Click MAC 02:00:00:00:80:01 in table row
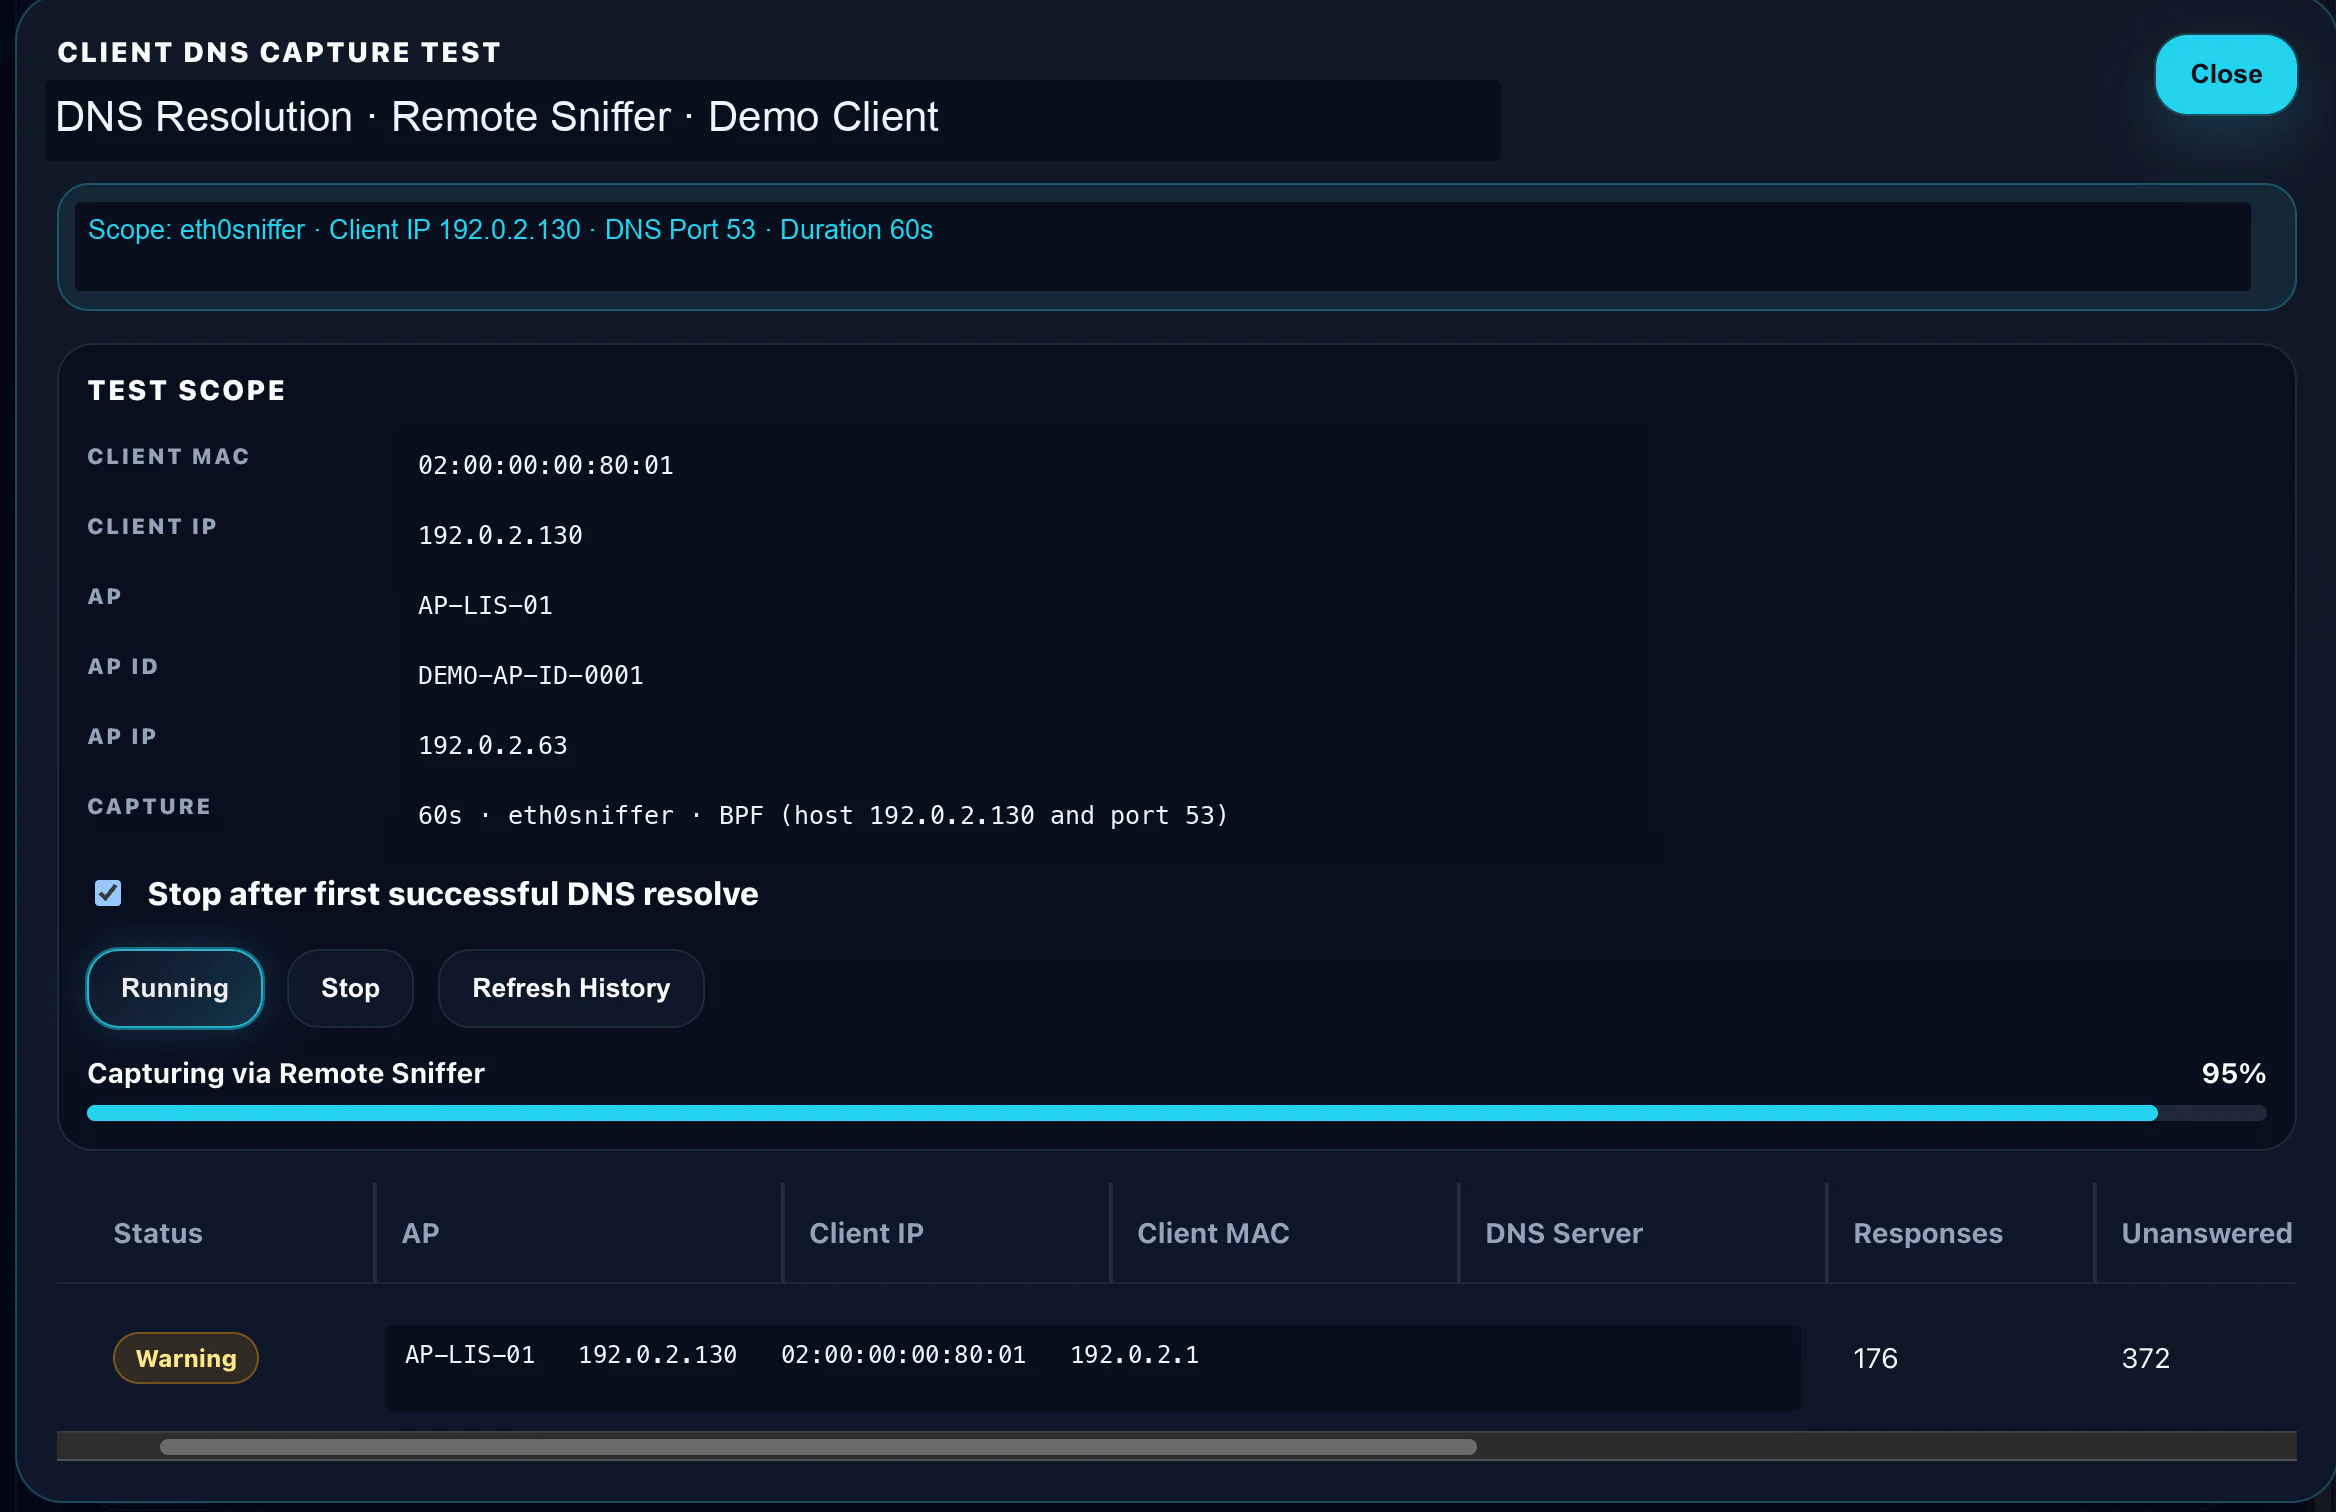 coord(903,1354)
